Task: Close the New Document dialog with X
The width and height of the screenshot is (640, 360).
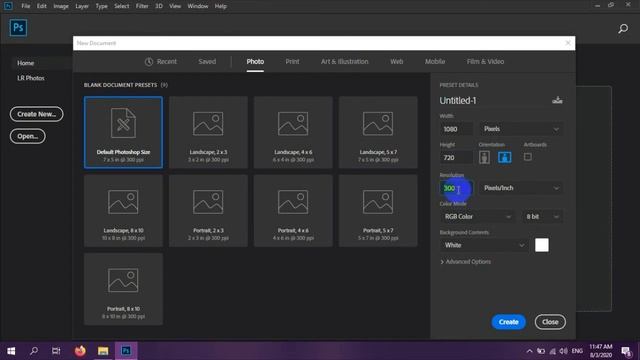Action: [x=568, y=43]
